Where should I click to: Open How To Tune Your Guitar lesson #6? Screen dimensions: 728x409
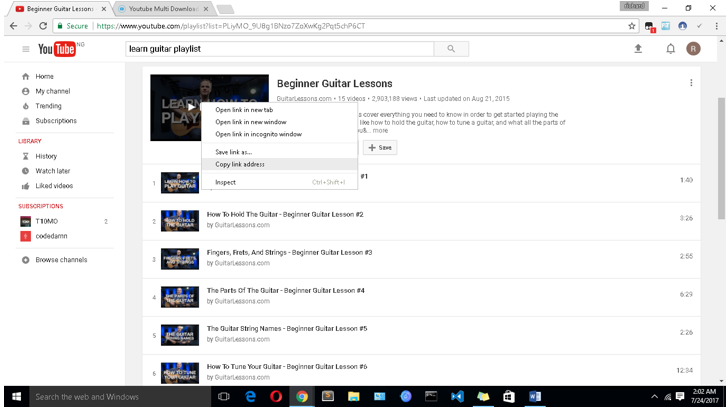click(x=287, y=367)
